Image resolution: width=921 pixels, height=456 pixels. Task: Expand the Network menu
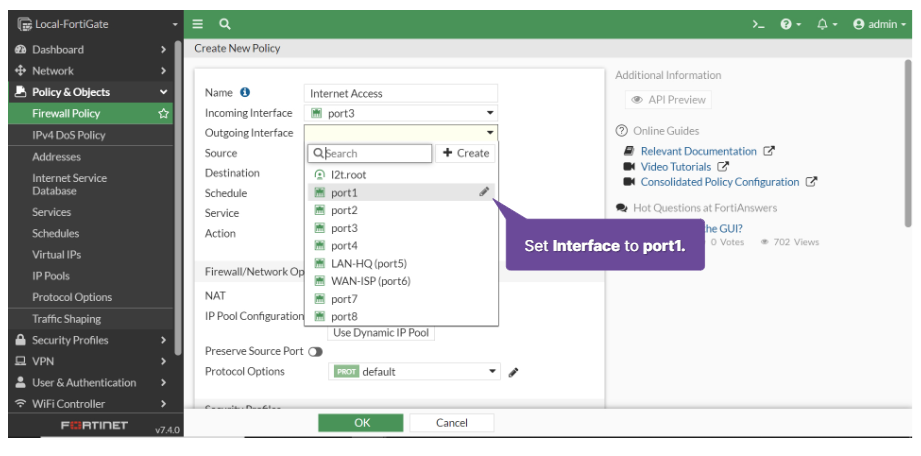point(91,71)
